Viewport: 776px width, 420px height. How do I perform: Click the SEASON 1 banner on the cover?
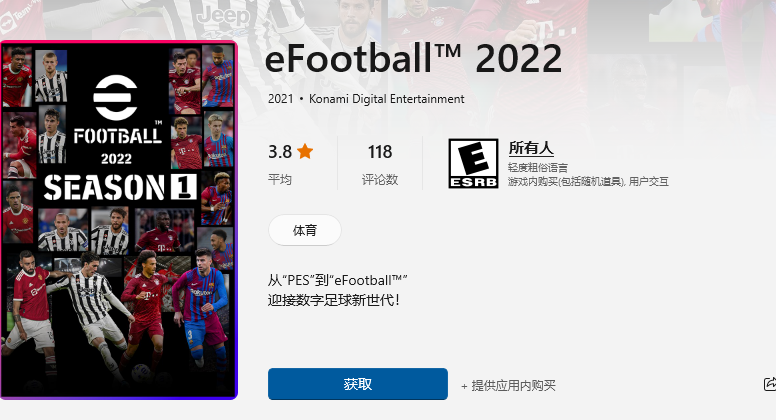coord(120,187)
